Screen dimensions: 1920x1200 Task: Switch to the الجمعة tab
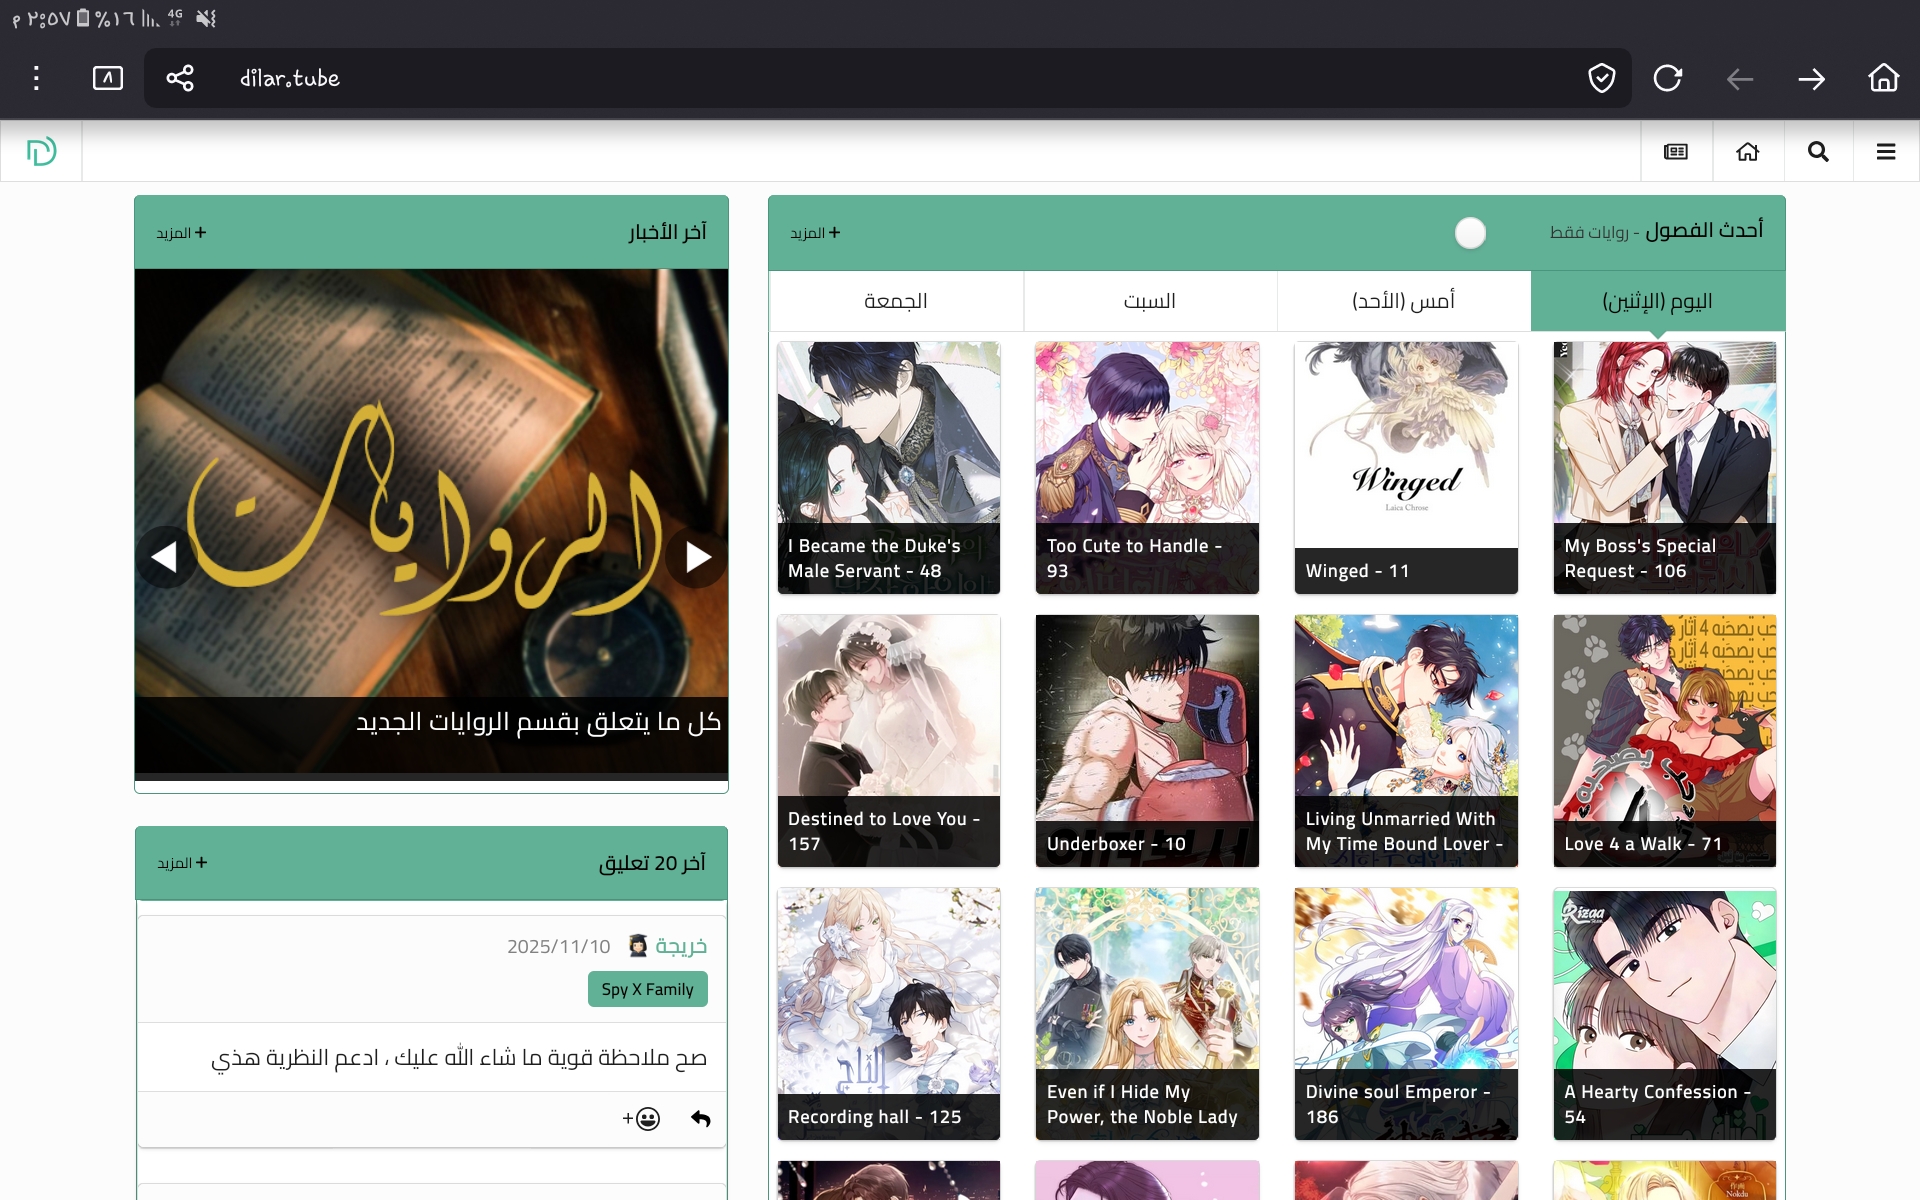896,301
